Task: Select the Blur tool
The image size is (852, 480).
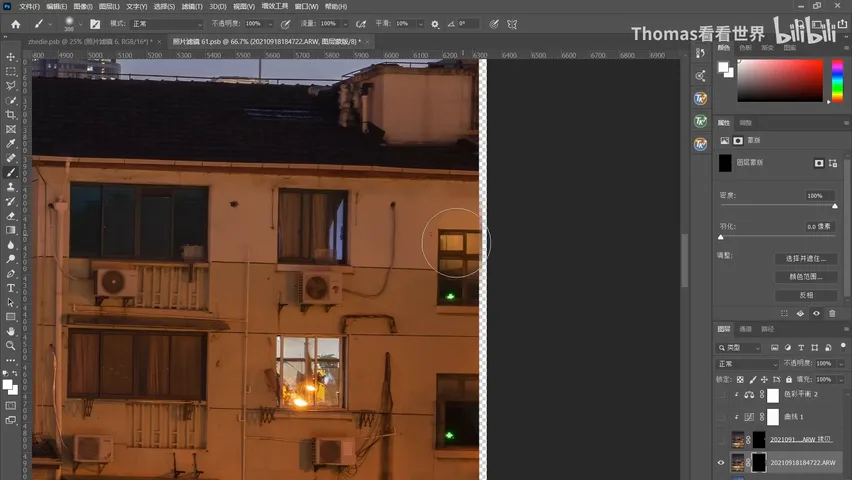Action: point(11,245)
